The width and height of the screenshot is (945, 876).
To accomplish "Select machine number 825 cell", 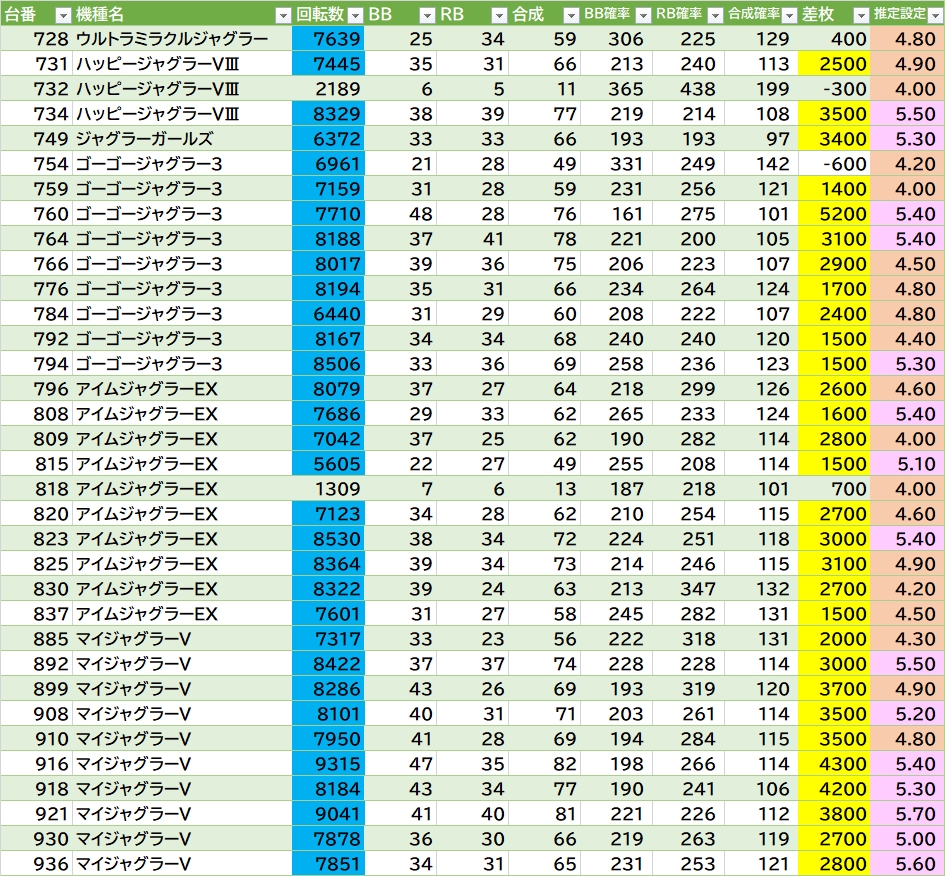I will [36, 564].
